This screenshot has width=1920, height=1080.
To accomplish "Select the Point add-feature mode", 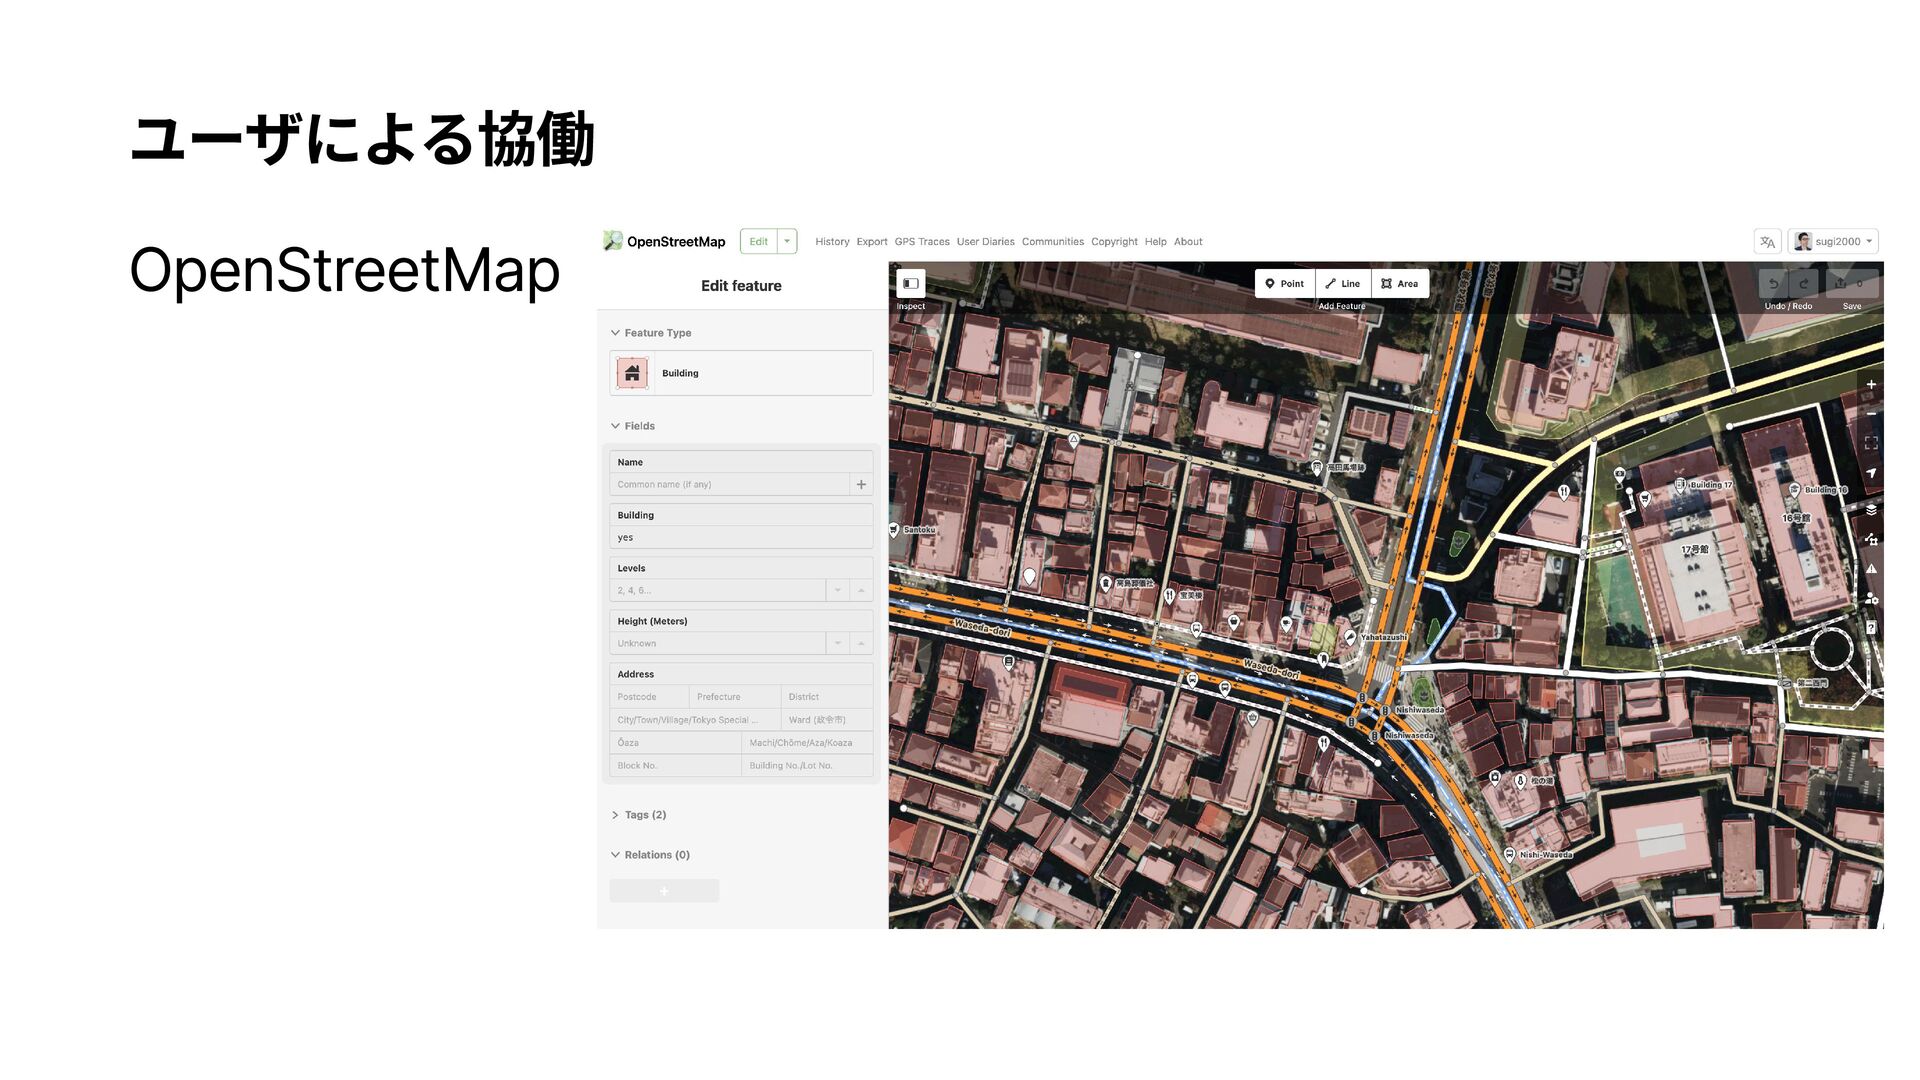I will [1285, 284].
